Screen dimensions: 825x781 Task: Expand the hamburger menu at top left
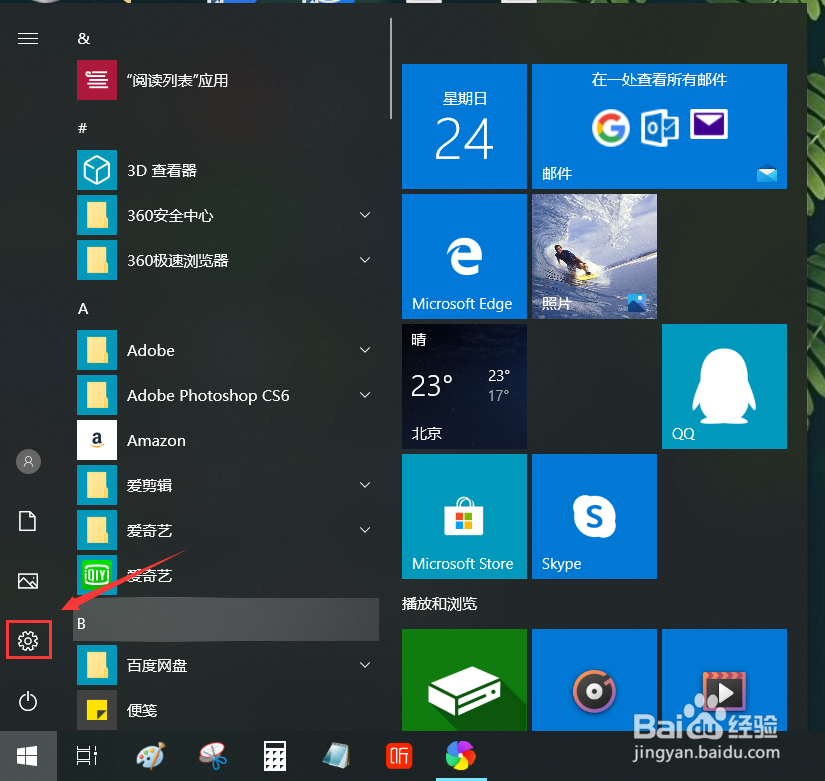(x=28, y=38)
